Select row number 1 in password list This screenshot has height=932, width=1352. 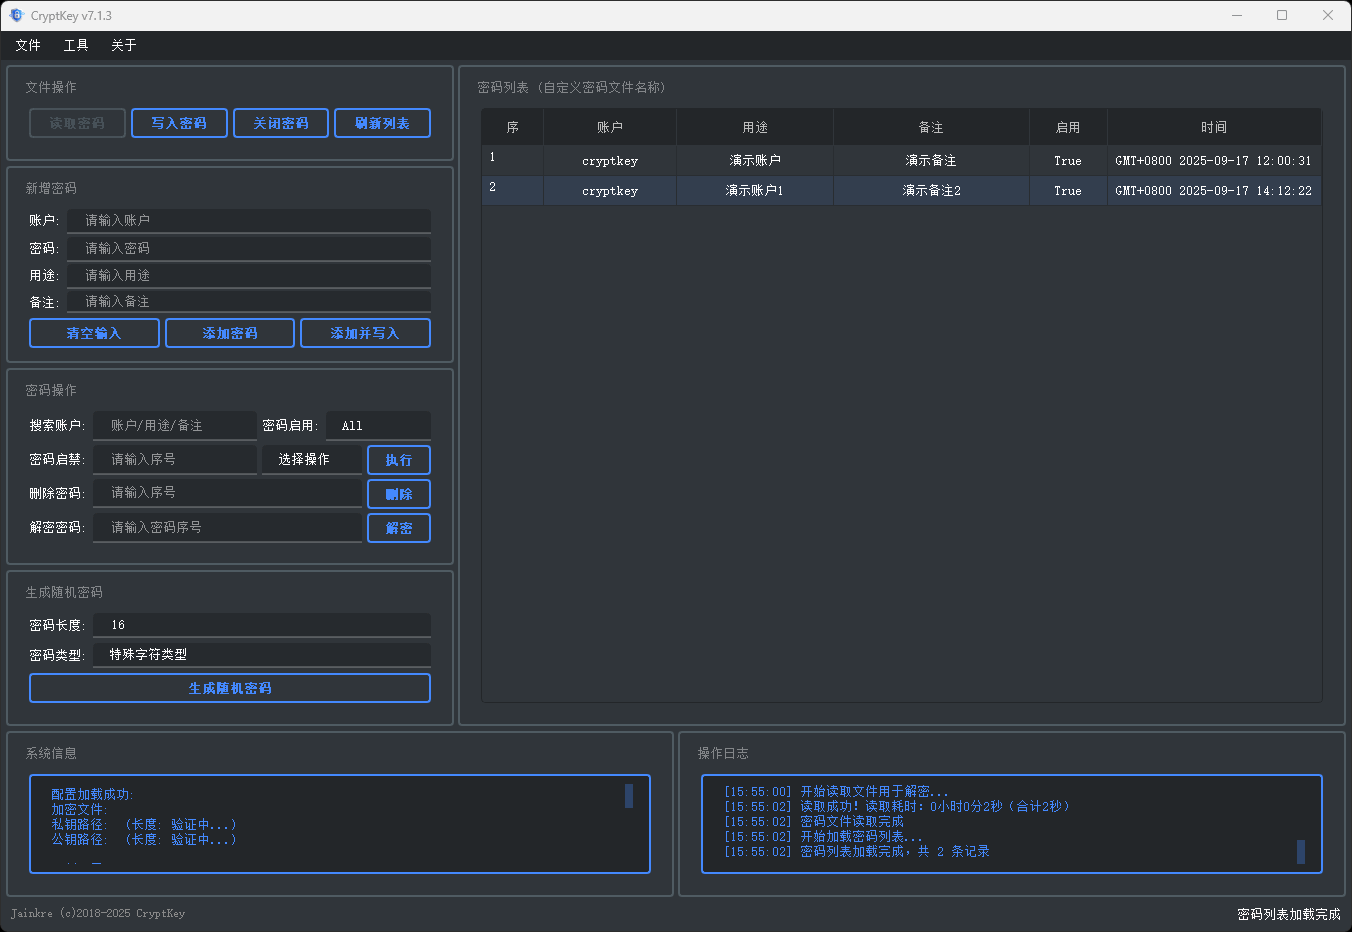pos(512,160)
